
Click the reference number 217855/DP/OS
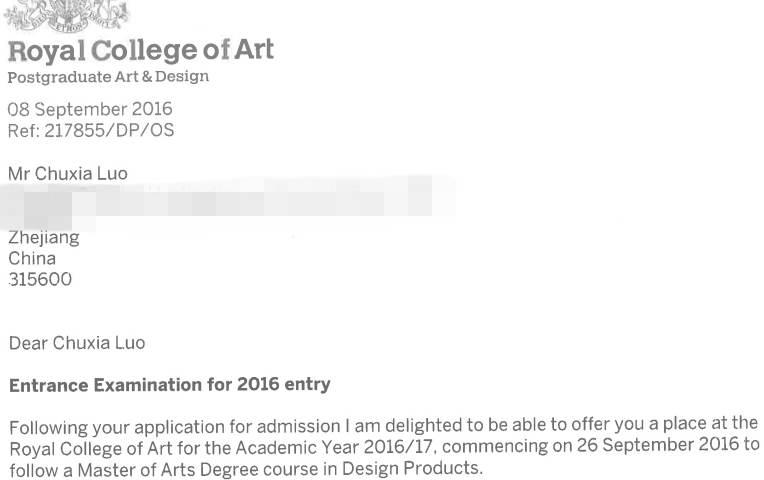coord(109,131)
